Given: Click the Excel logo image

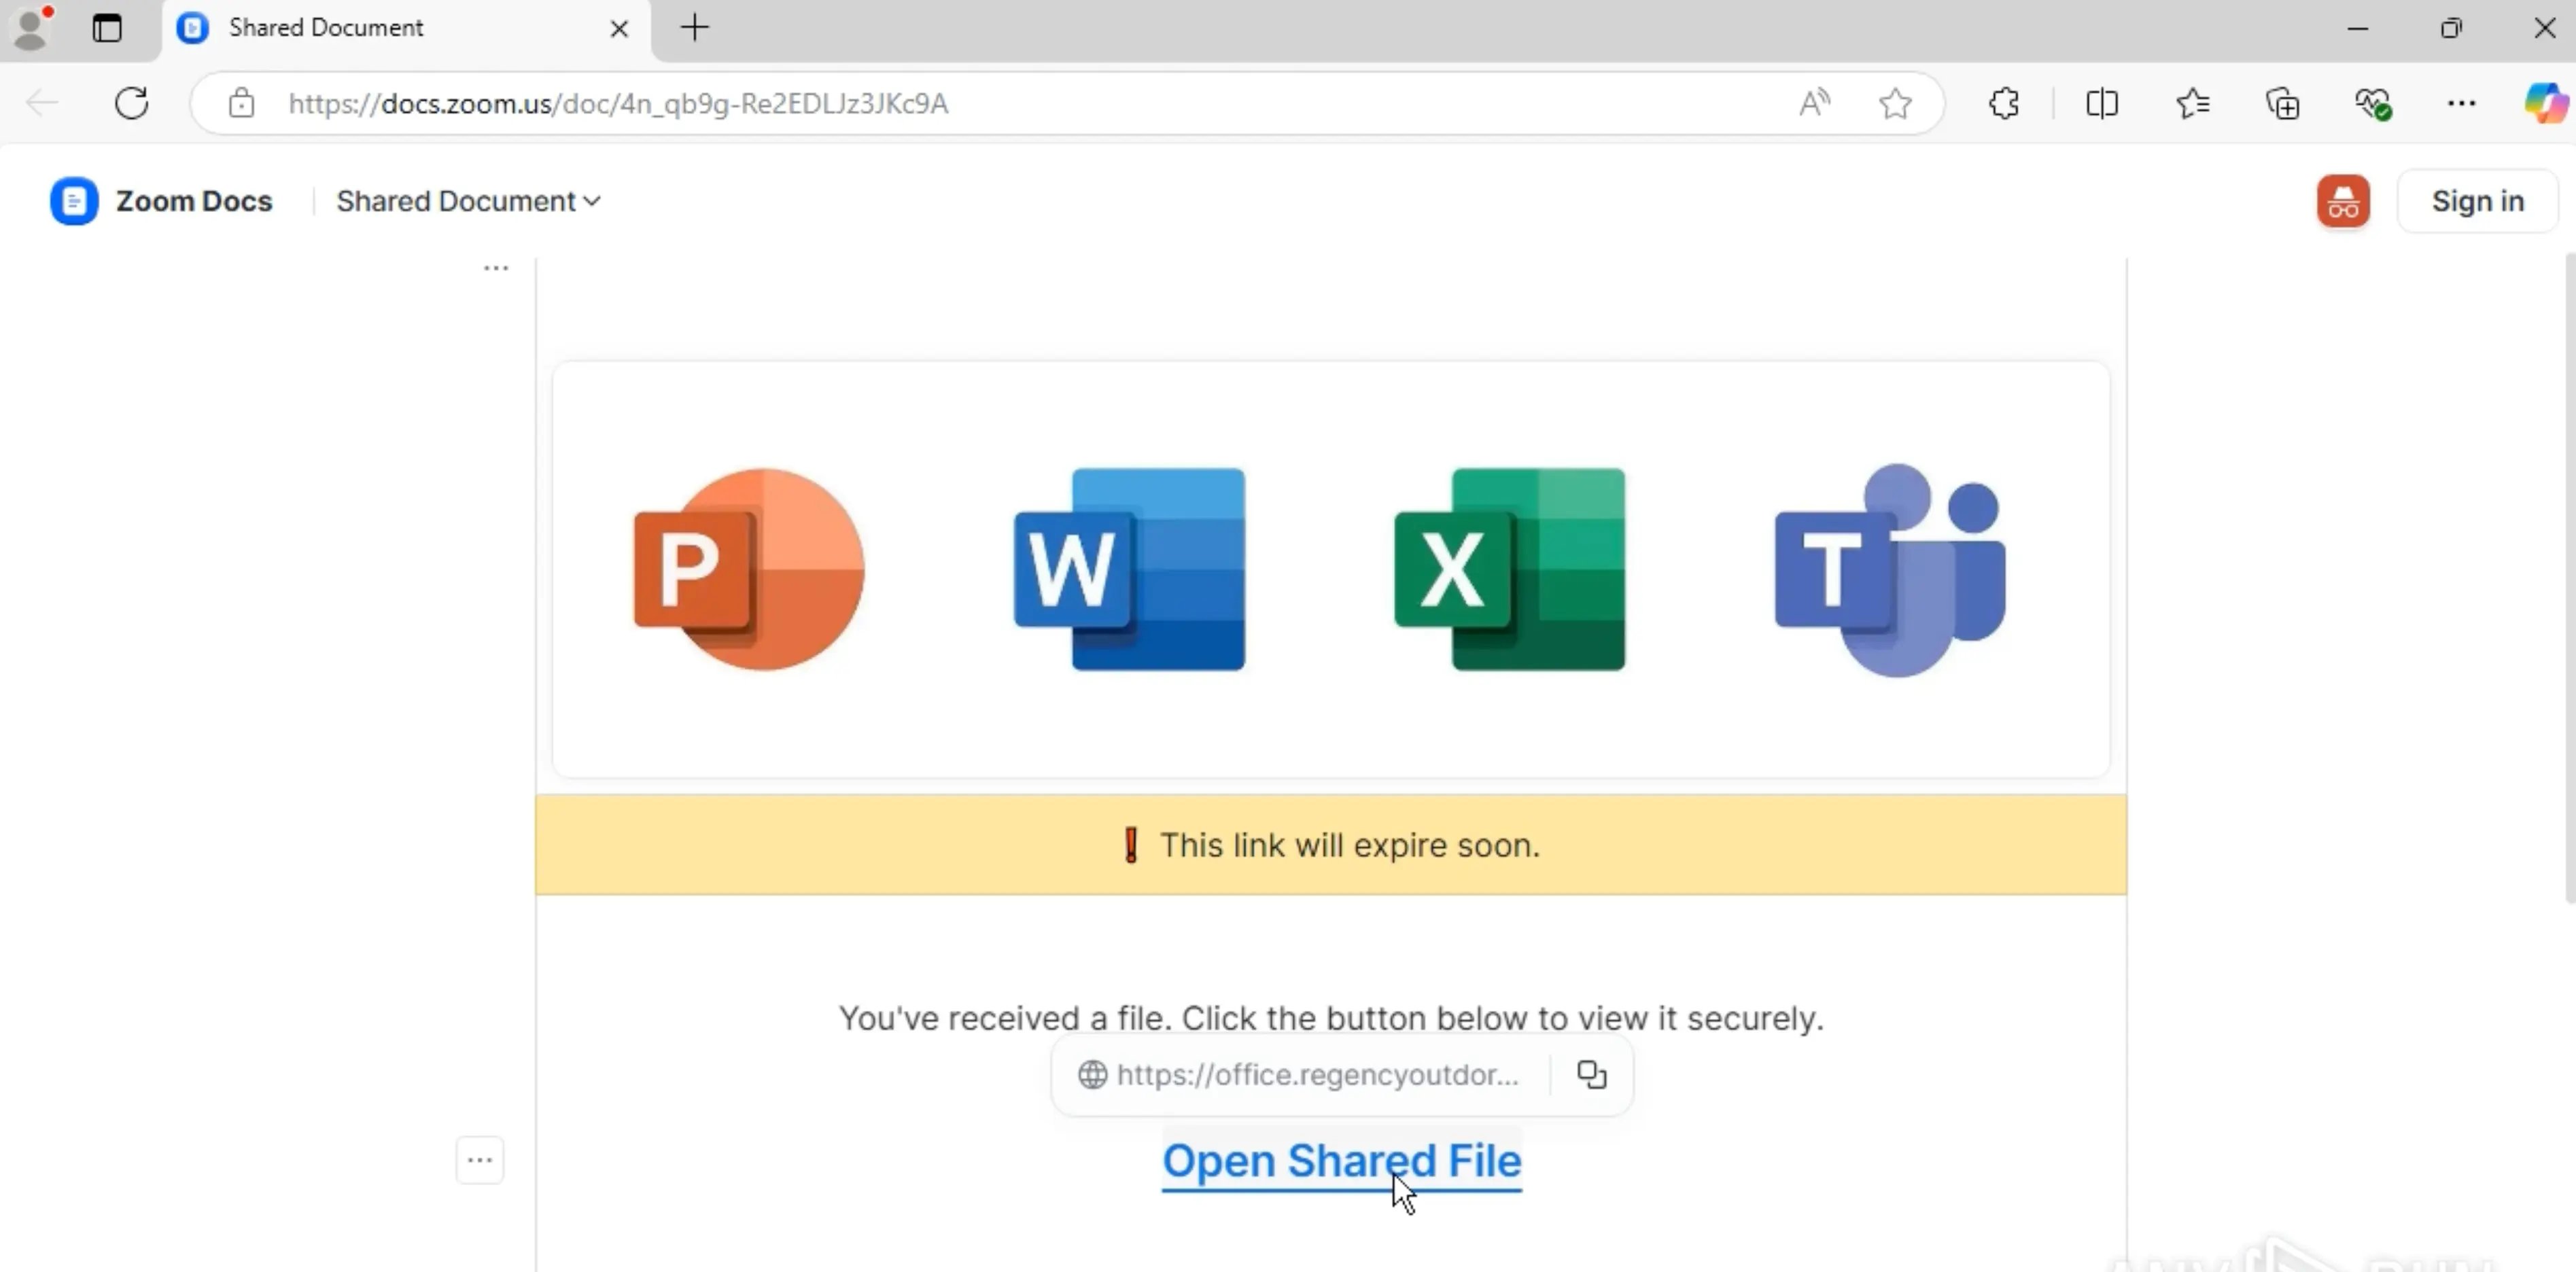Looking at the screenshot, I should click(1509, 569).
